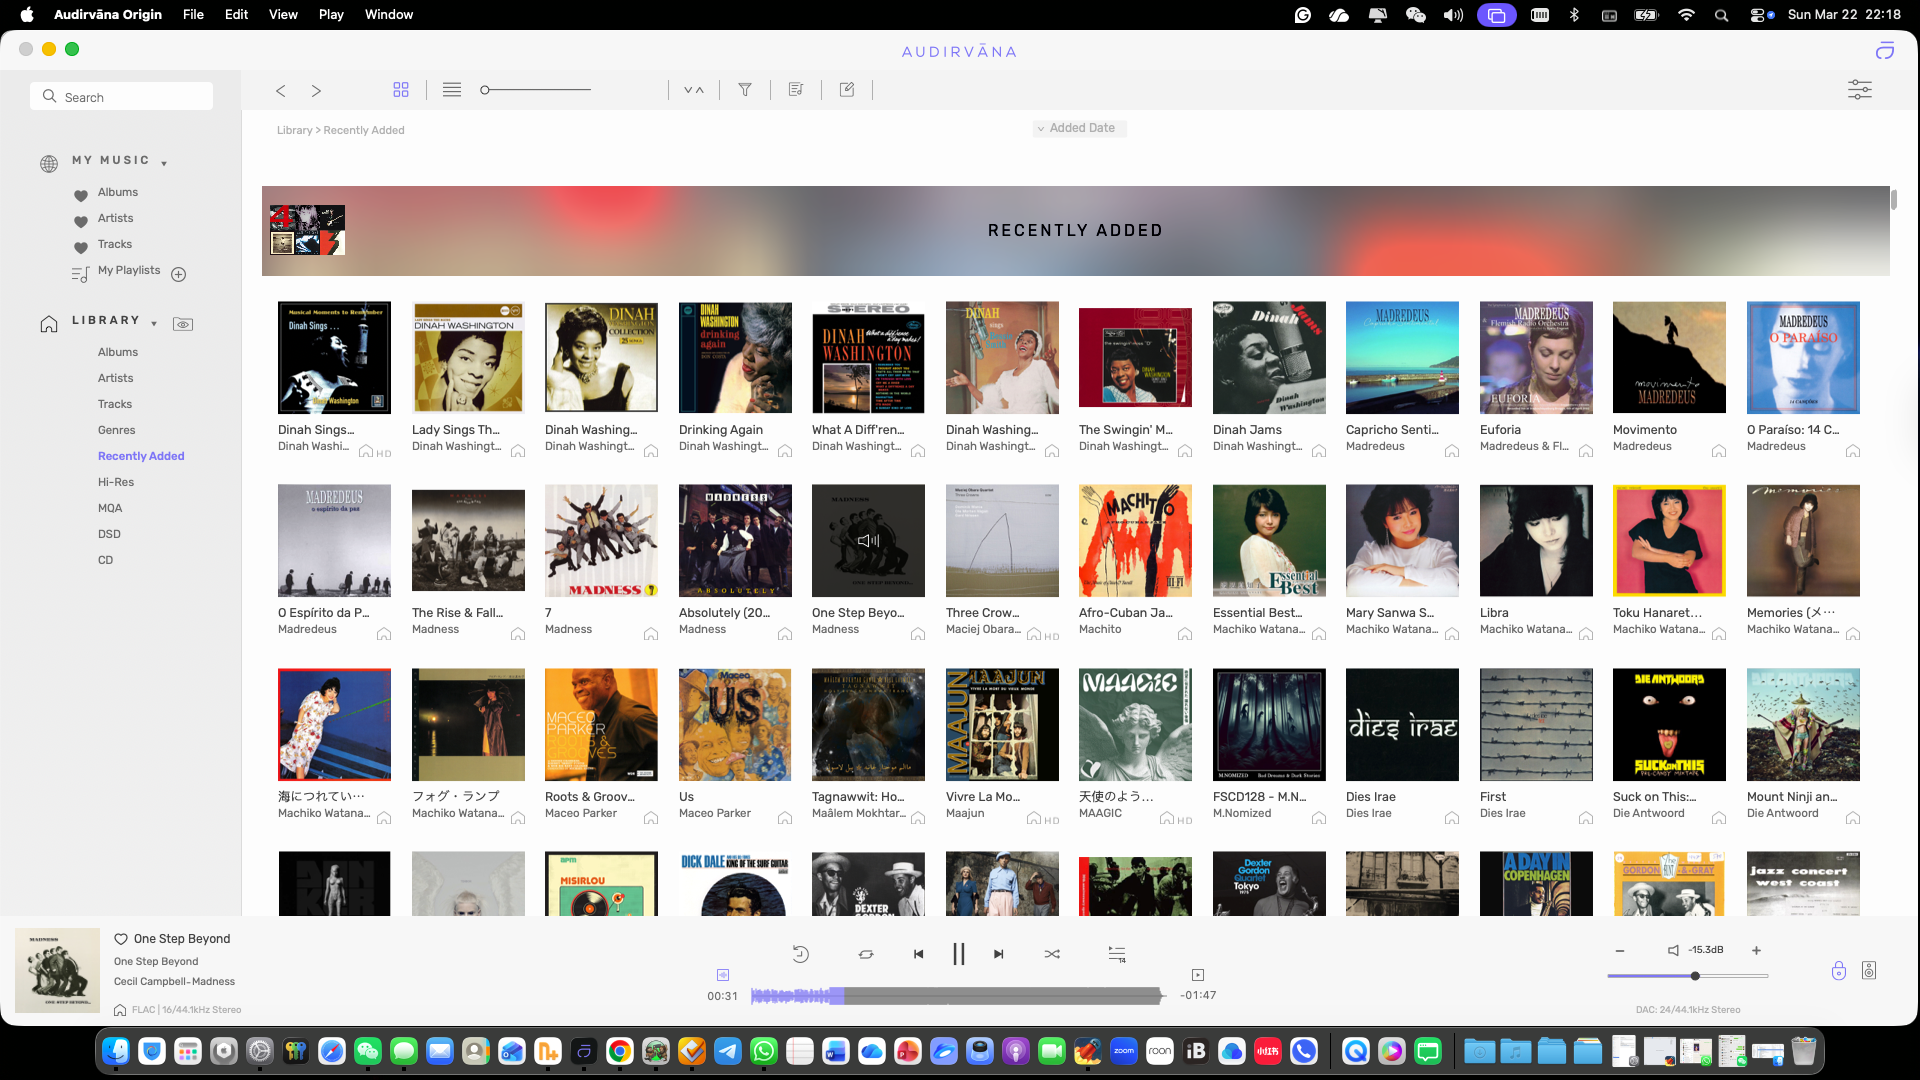
Task: Click the volume slider
Action: coord(1688,976)
